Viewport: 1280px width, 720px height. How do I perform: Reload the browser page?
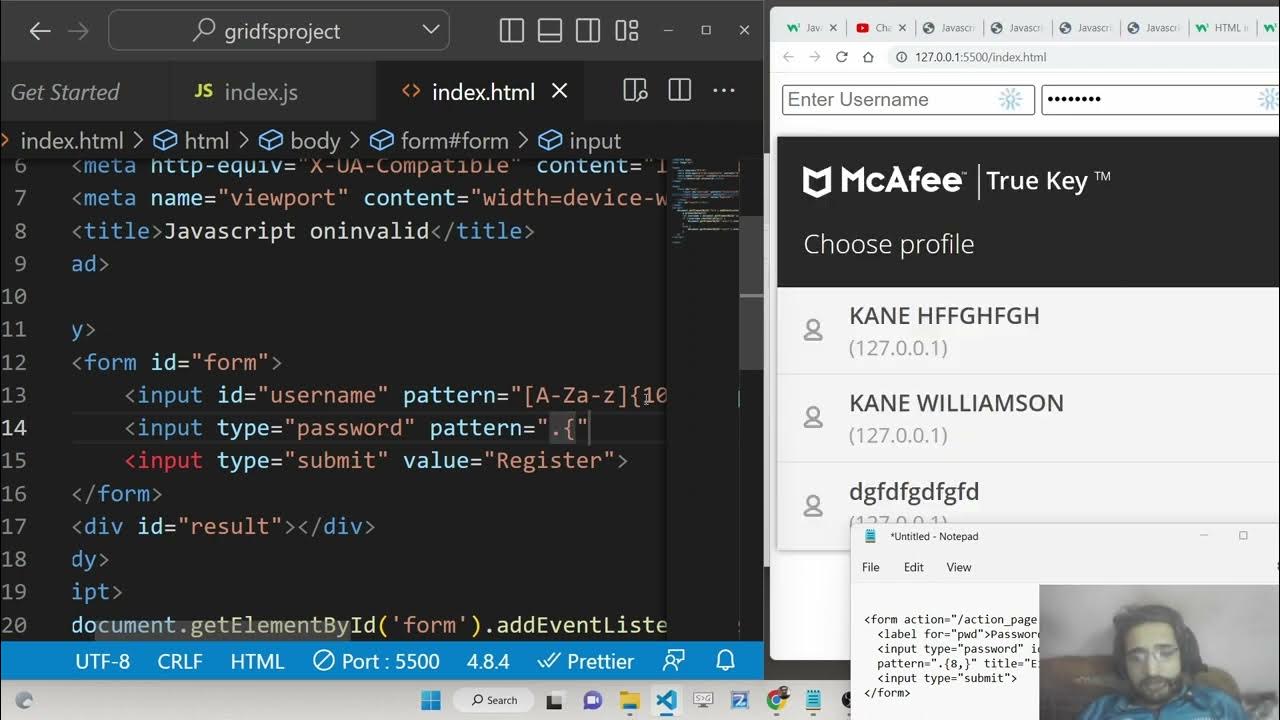pos(841,57)
